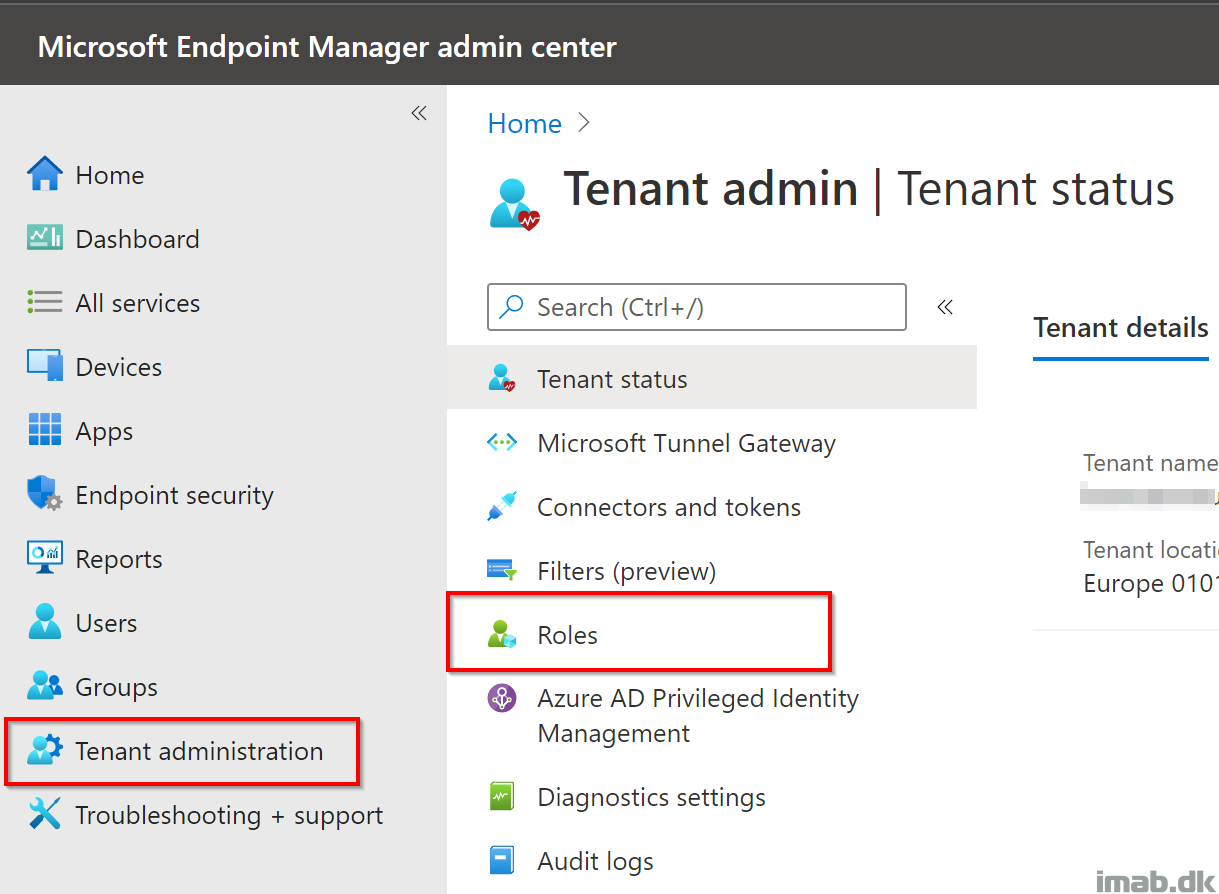The height and width of the screenshot is (894, 1219).
Task: Click the Tenant status heart-person icon in menu
Action: tap(501, 379)
